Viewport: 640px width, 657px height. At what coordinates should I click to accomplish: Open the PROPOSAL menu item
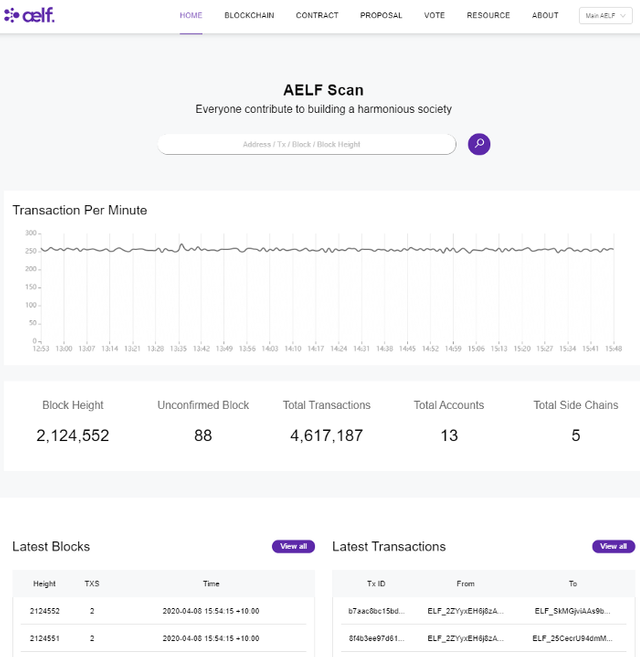[381, 16]
